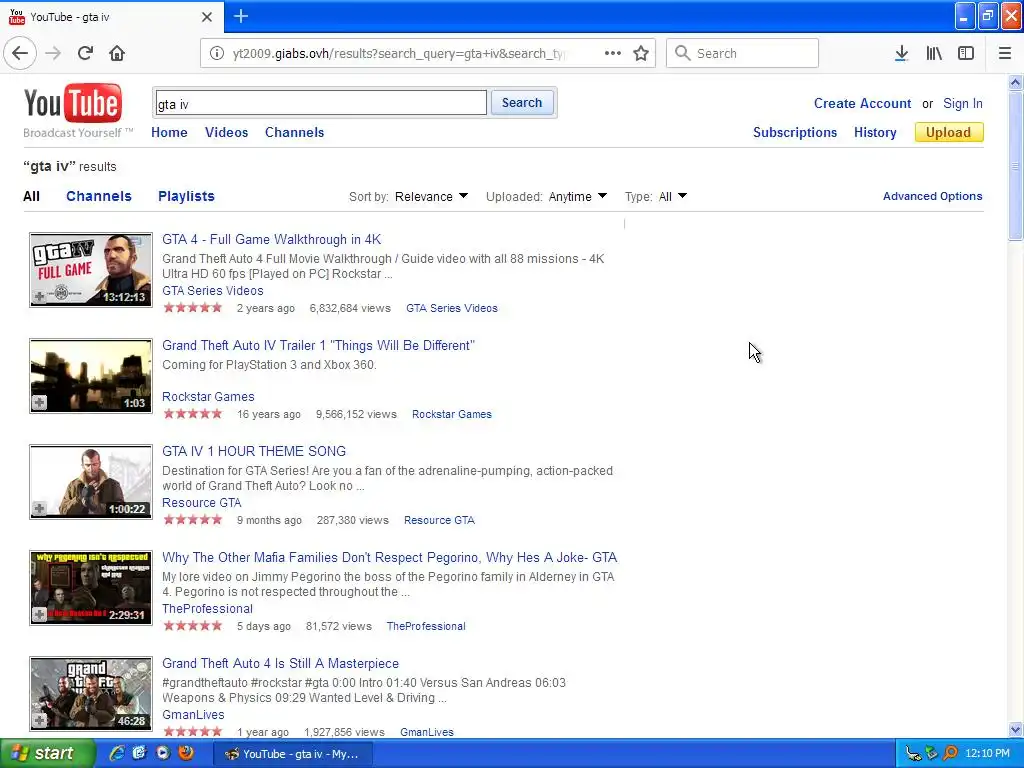Open the Library bookshelf icon
The image size is (1024, 768).
pos(934,53)
